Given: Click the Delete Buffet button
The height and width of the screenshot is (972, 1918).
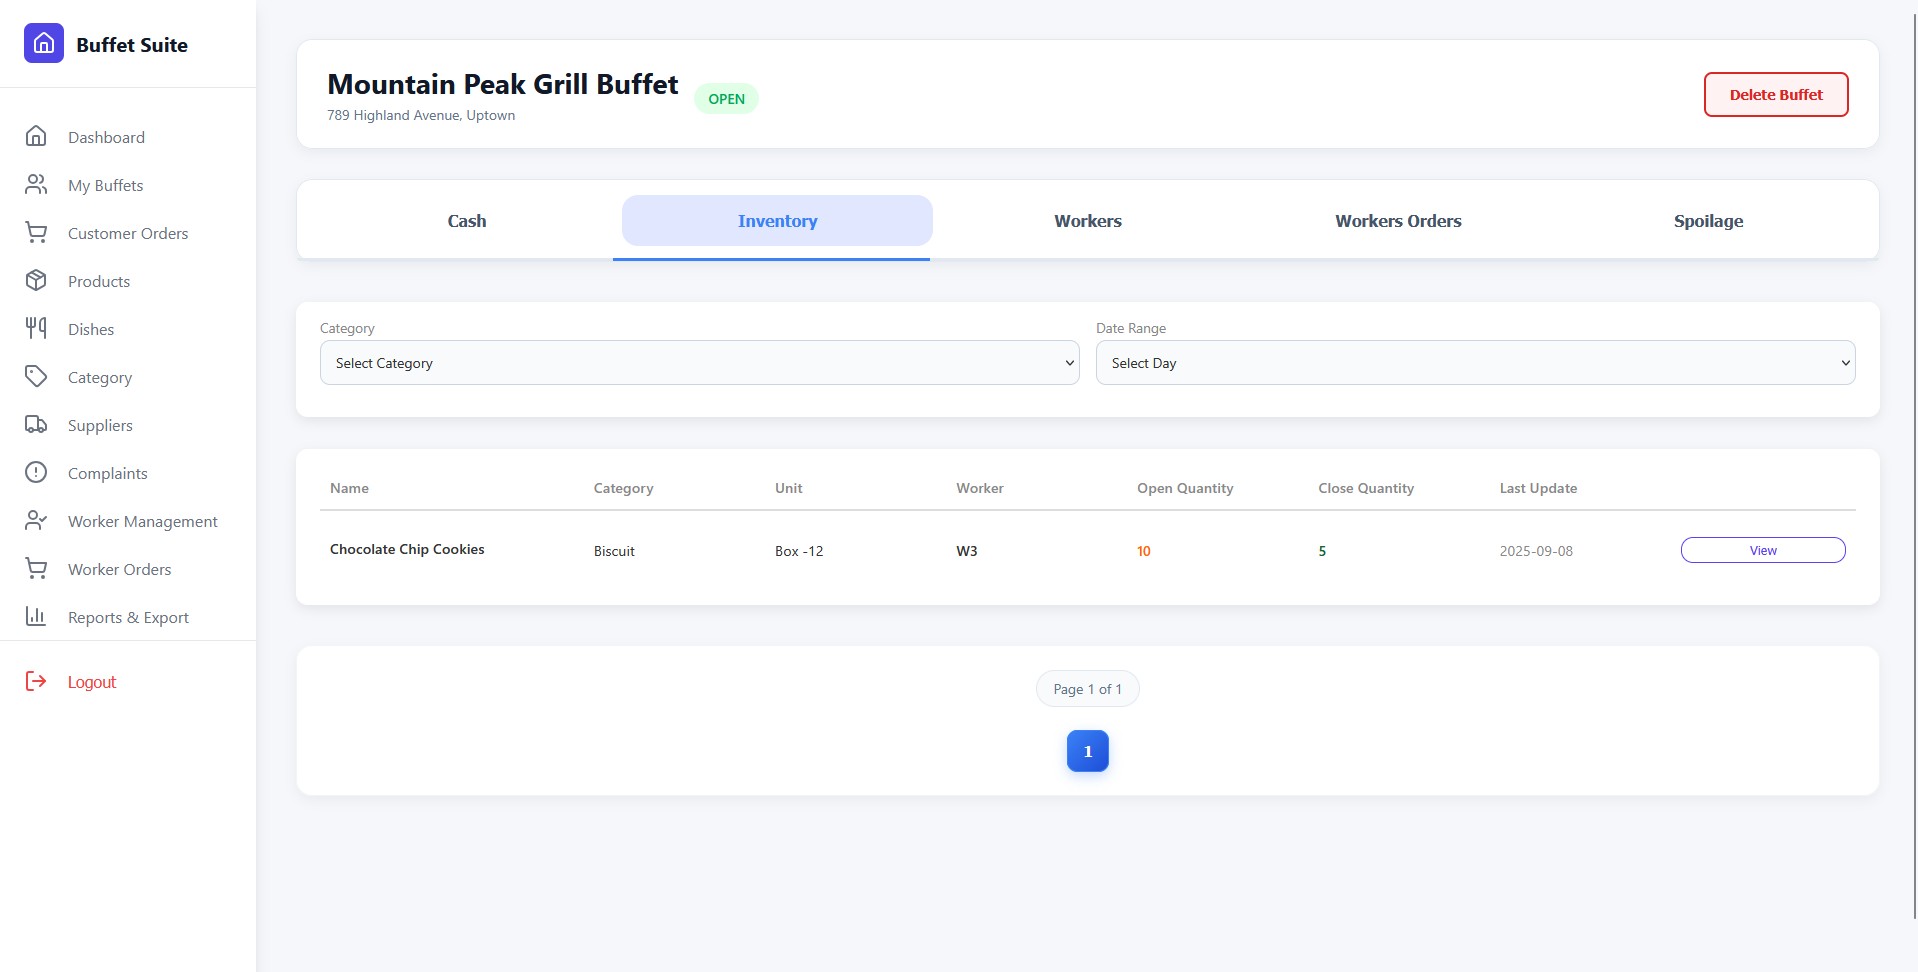Looking at the screenshot, I should [x=1775, y=94].
